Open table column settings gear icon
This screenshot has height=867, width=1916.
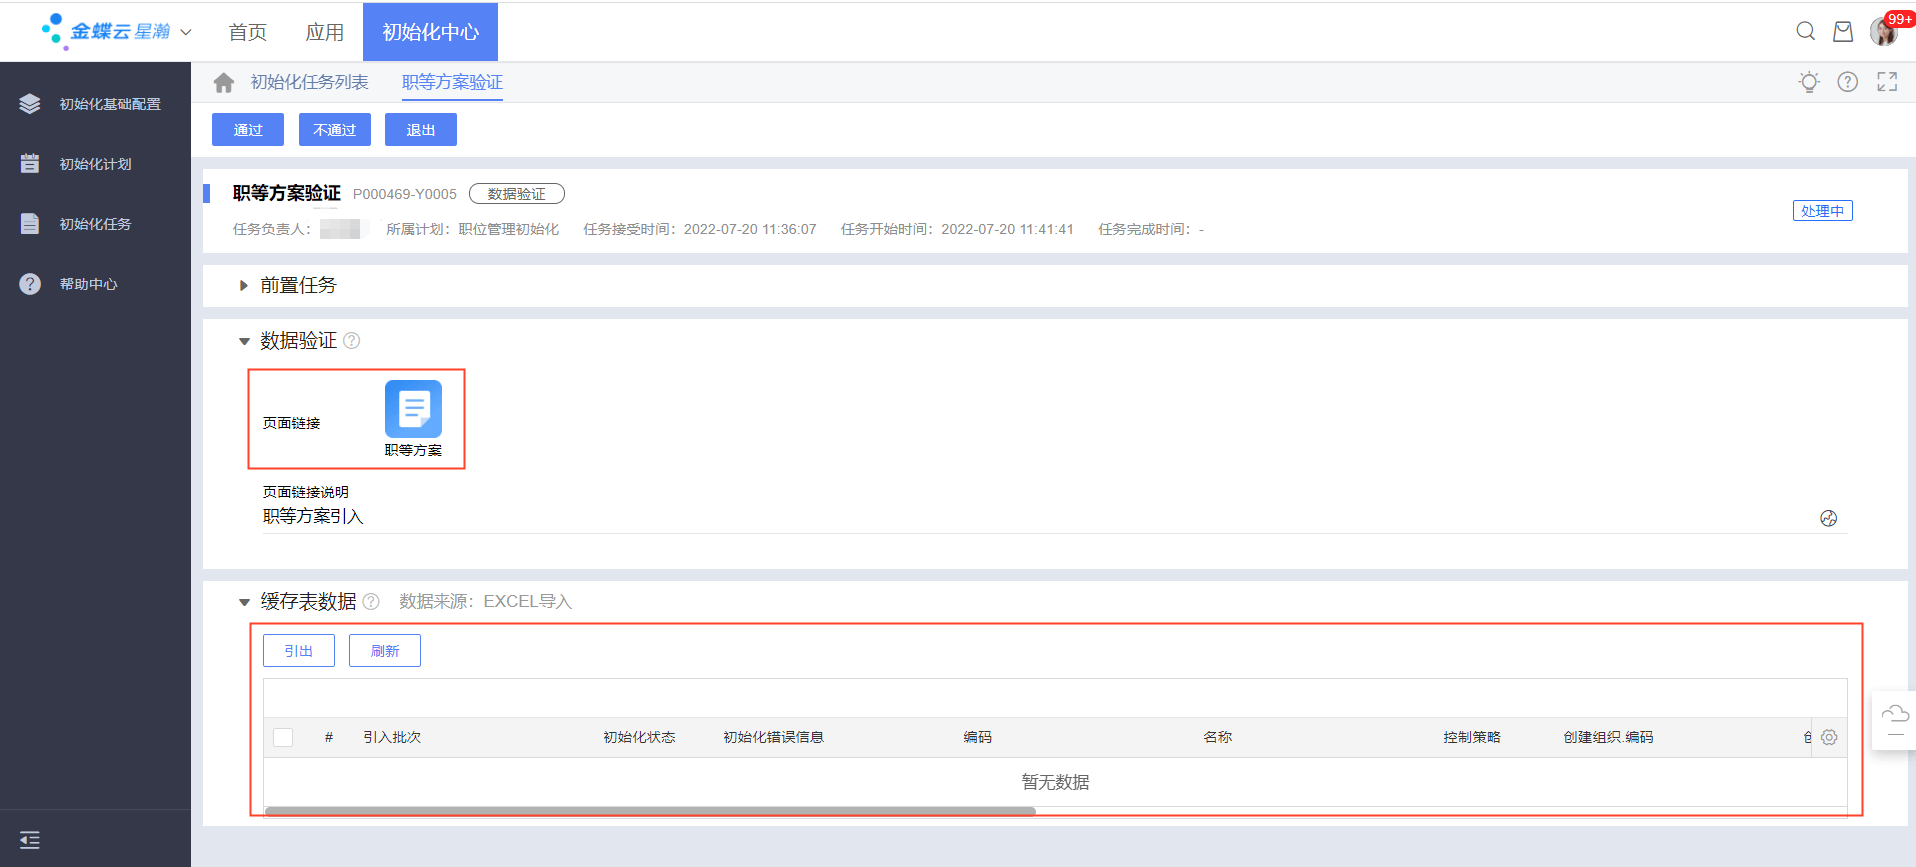[x=1828, y=737]
